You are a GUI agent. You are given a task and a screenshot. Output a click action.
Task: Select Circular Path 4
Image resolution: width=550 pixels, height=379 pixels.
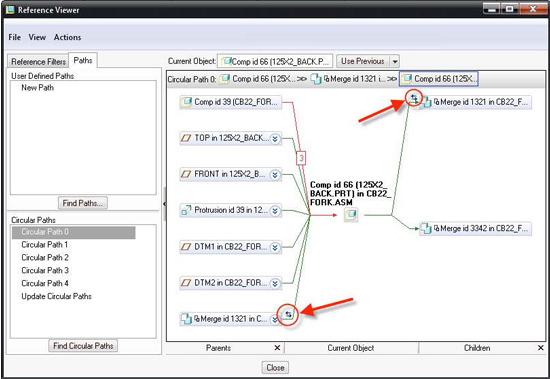click(45, 283)
